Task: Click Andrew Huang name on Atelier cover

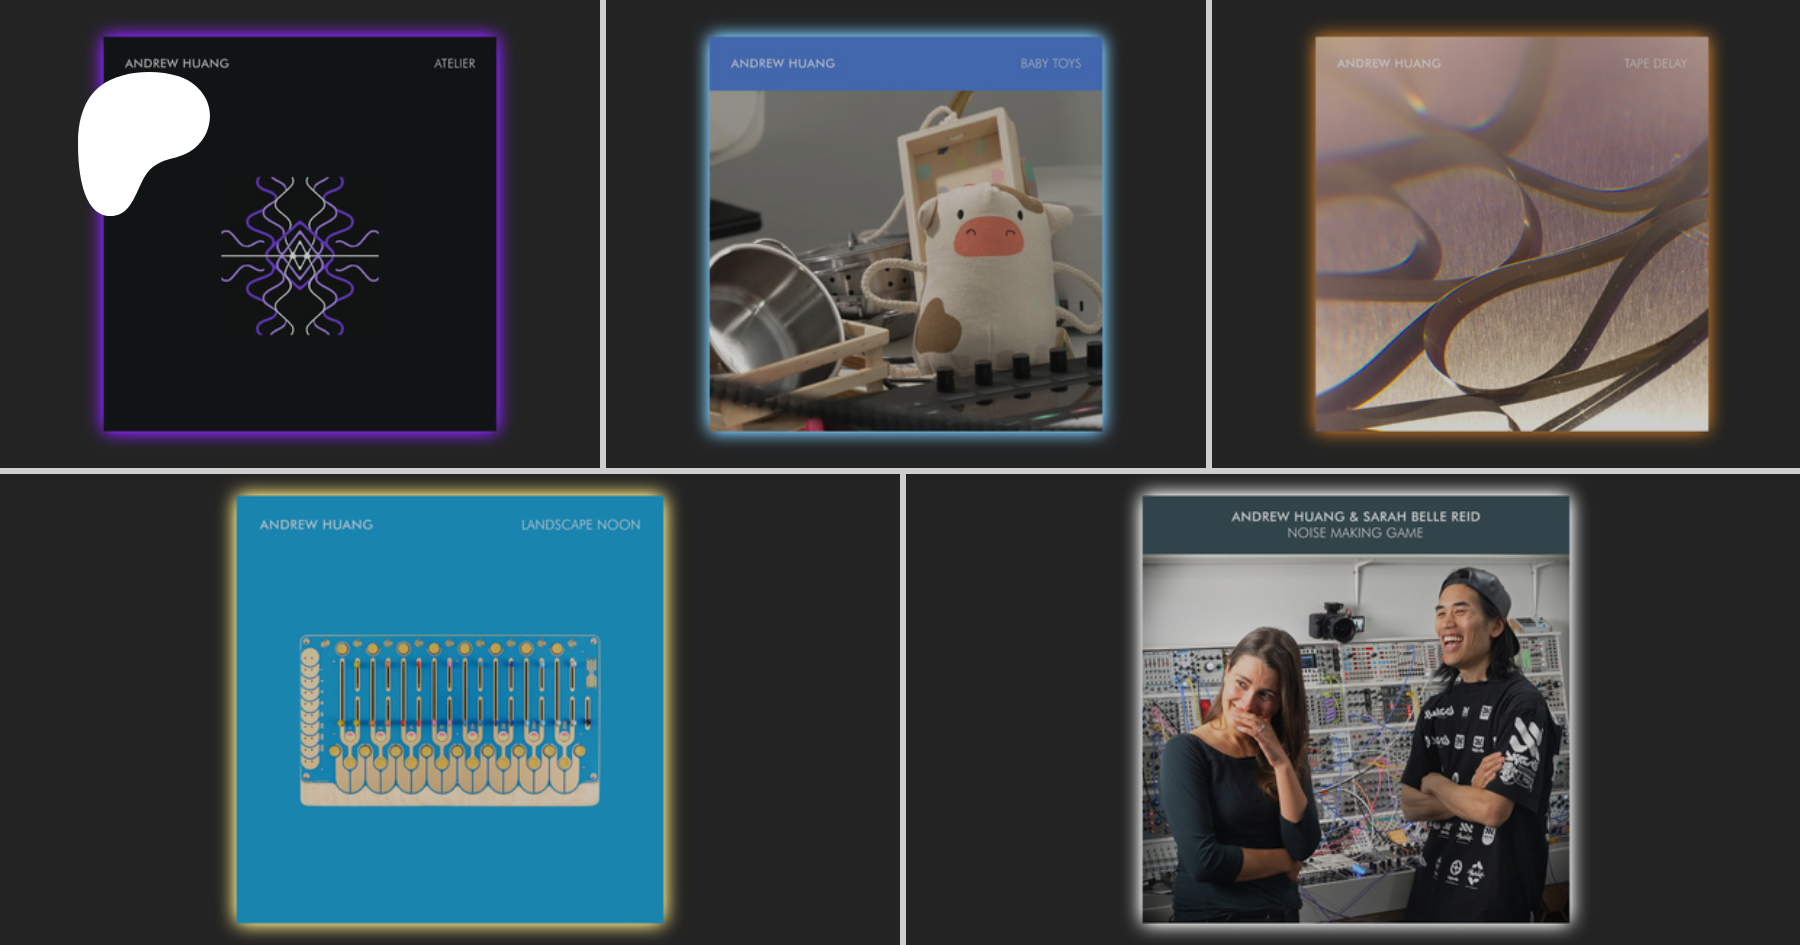Action: pos(177,63)
